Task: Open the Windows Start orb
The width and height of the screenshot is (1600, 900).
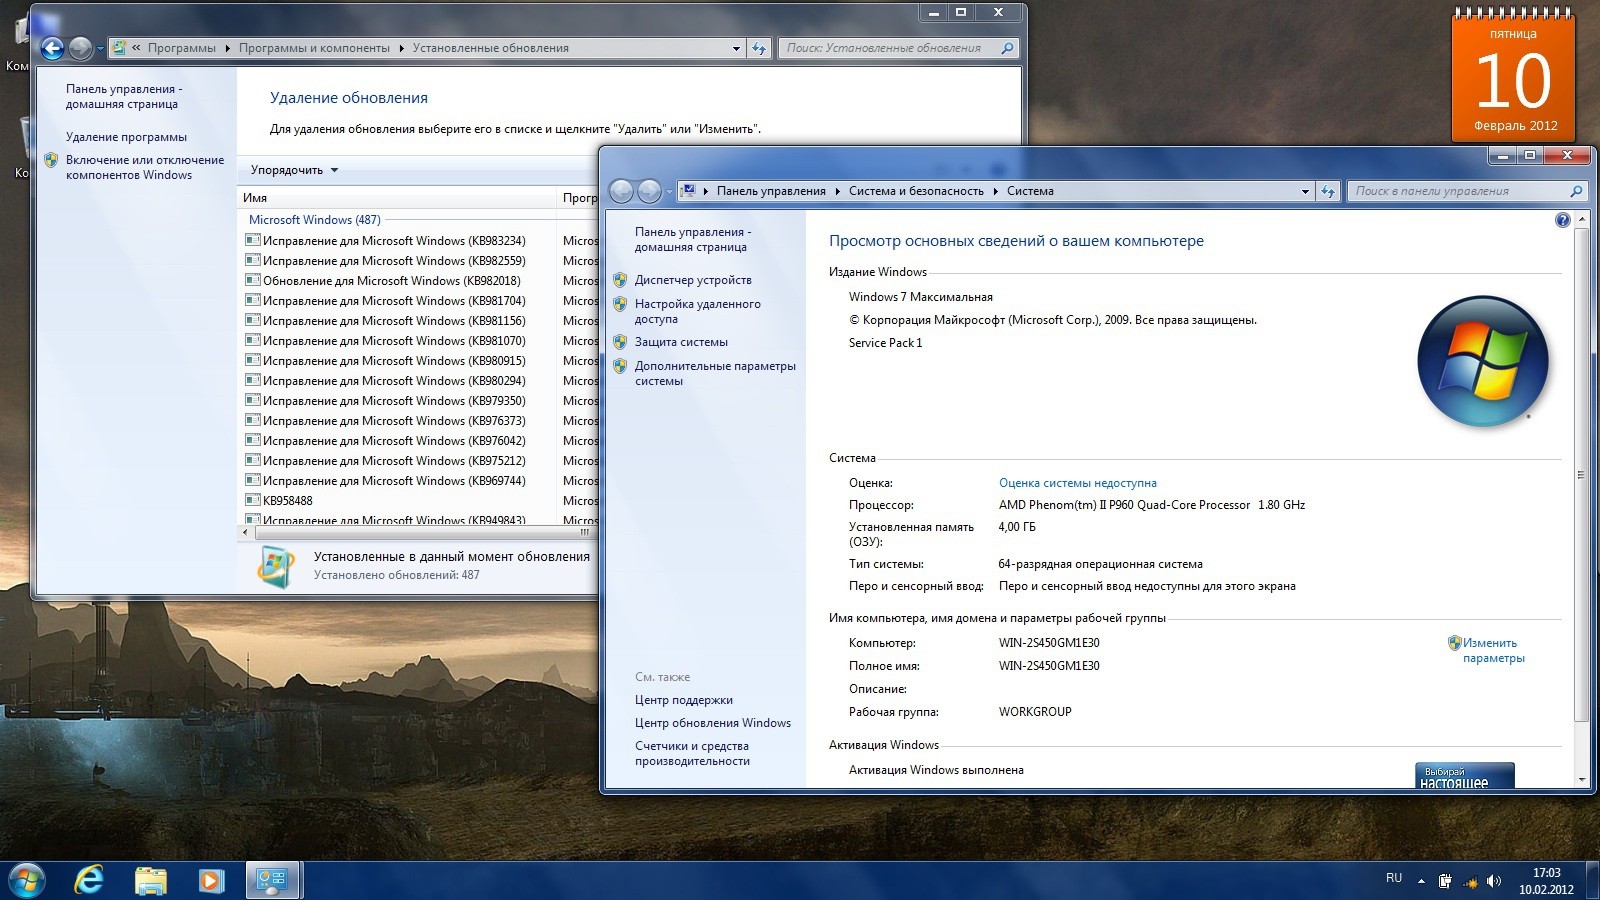Action: point(27,880)
